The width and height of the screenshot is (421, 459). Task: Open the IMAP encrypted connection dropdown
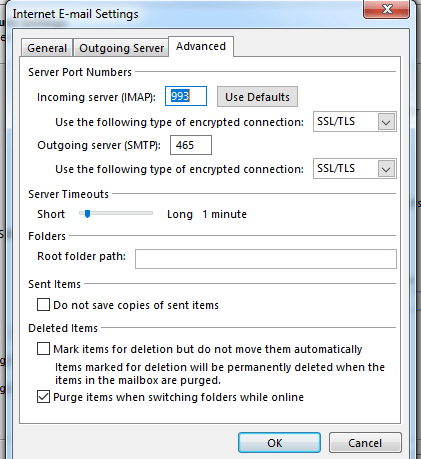click(355, 122)
